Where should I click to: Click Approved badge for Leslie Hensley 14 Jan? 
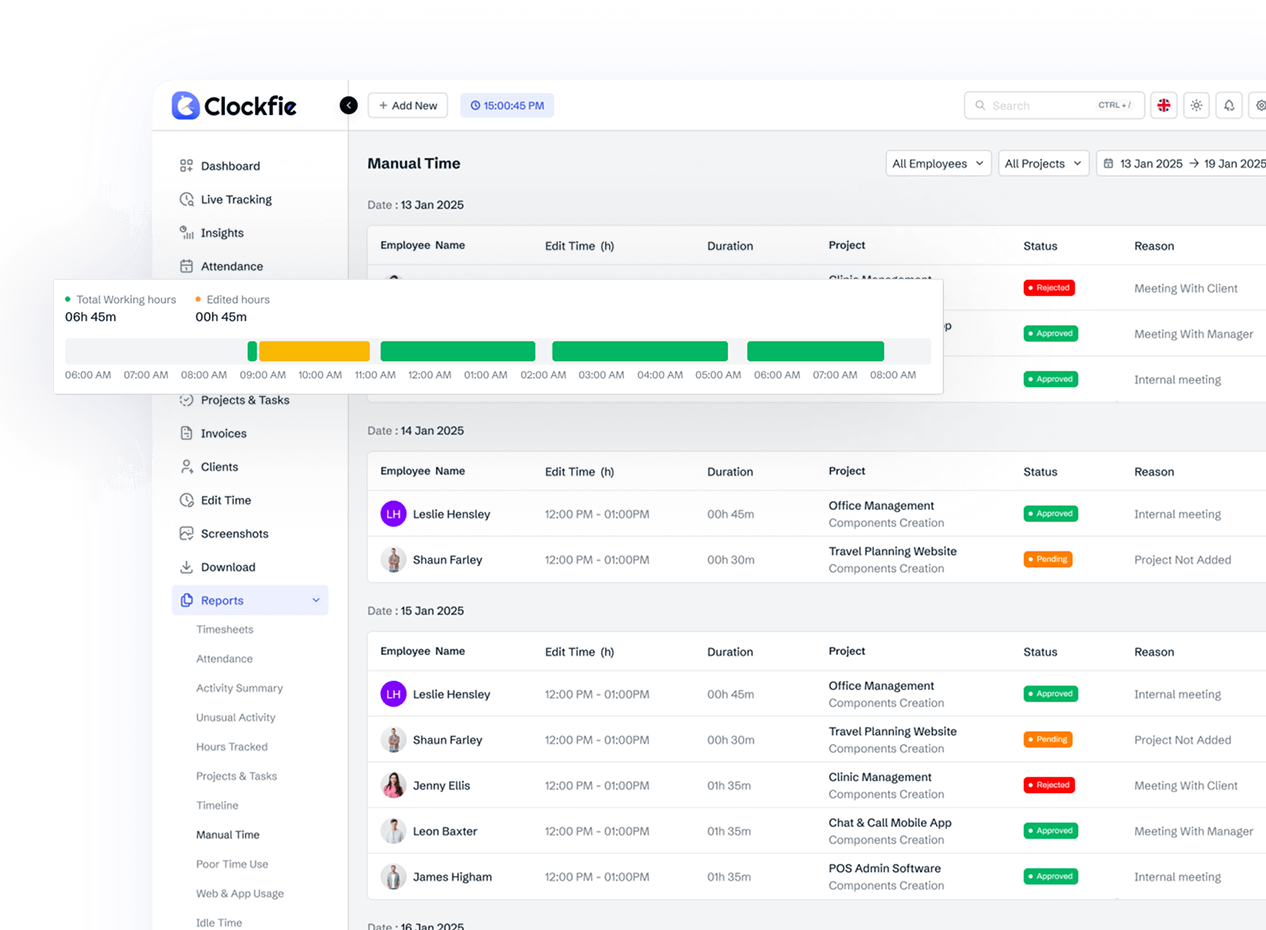click(x=1050, y=513)
